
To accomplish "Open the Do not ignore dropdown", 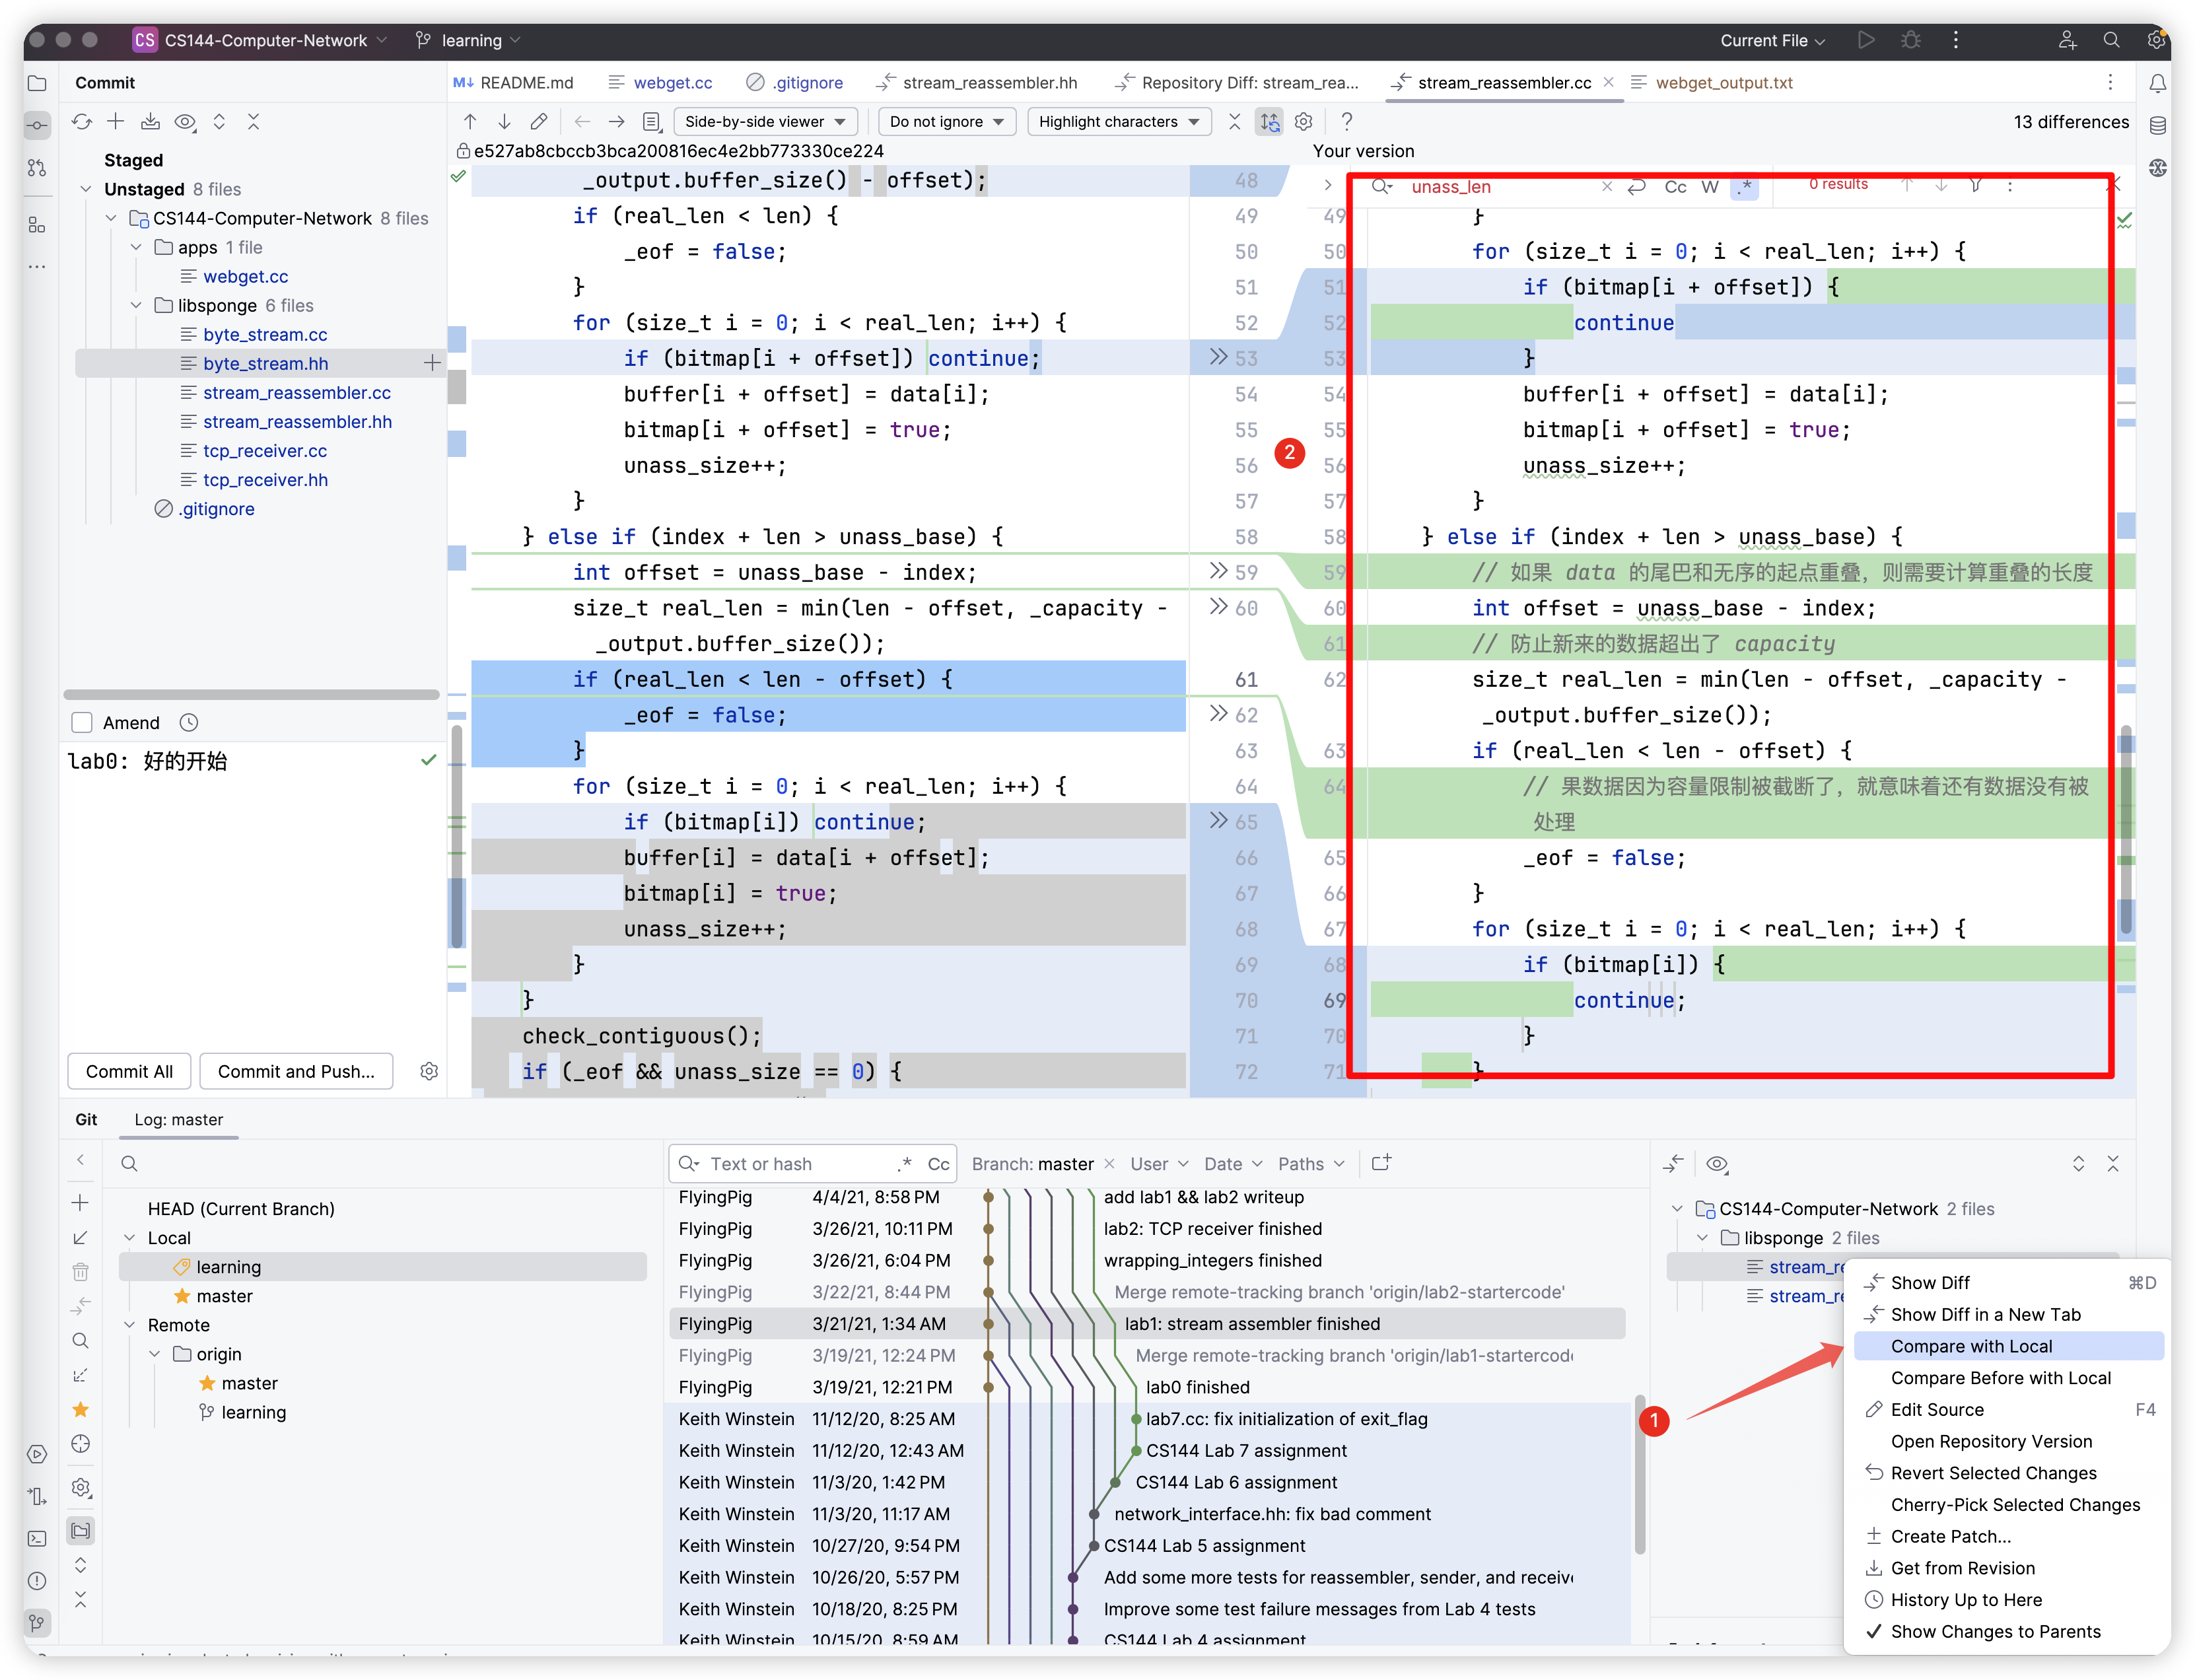I will coord(947,122).
